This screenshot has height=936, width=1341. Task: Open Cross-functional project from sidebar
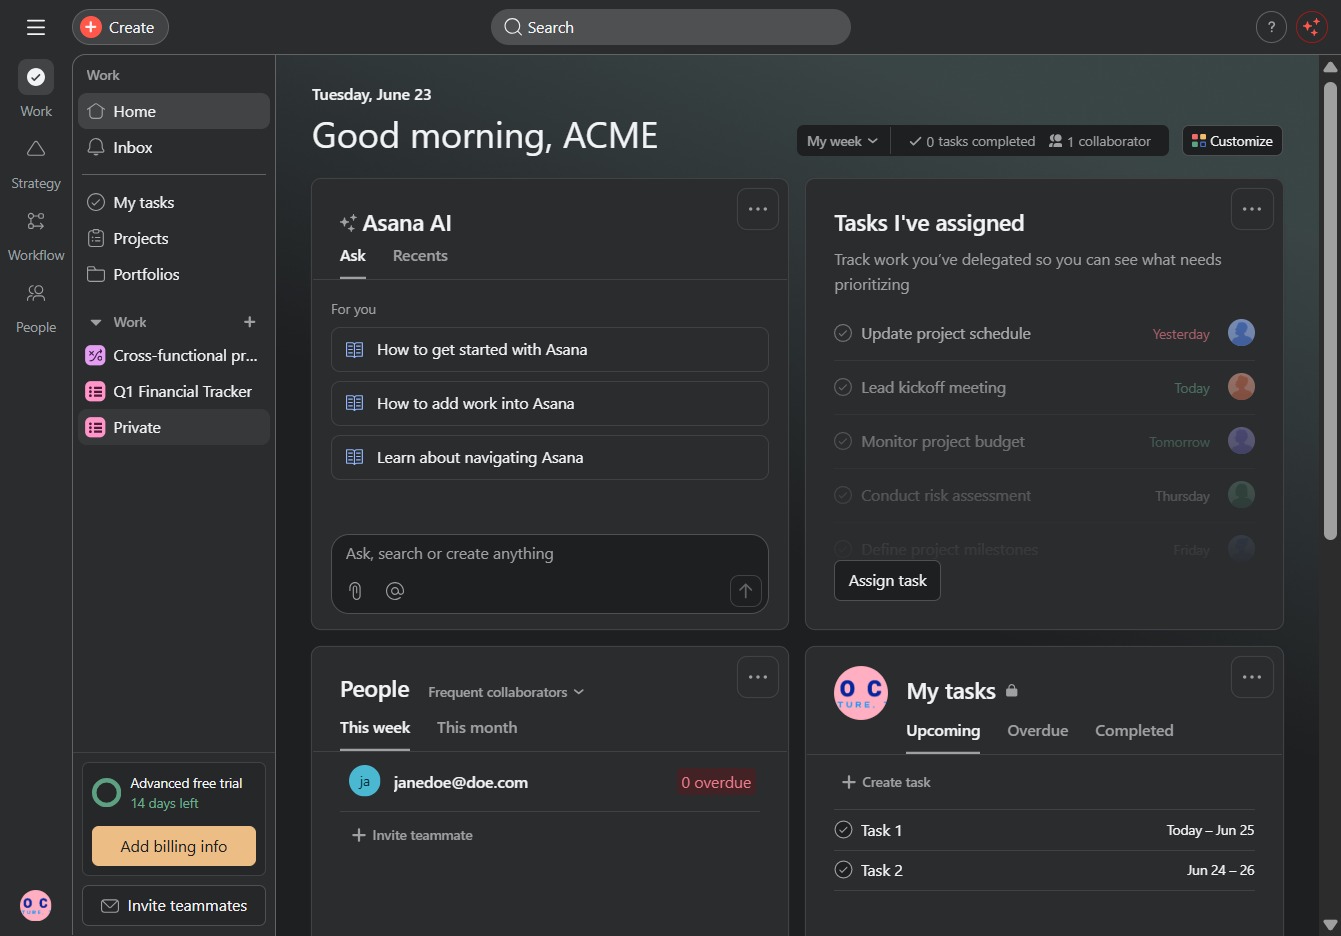pyautogui.click(x=174, y=355)
